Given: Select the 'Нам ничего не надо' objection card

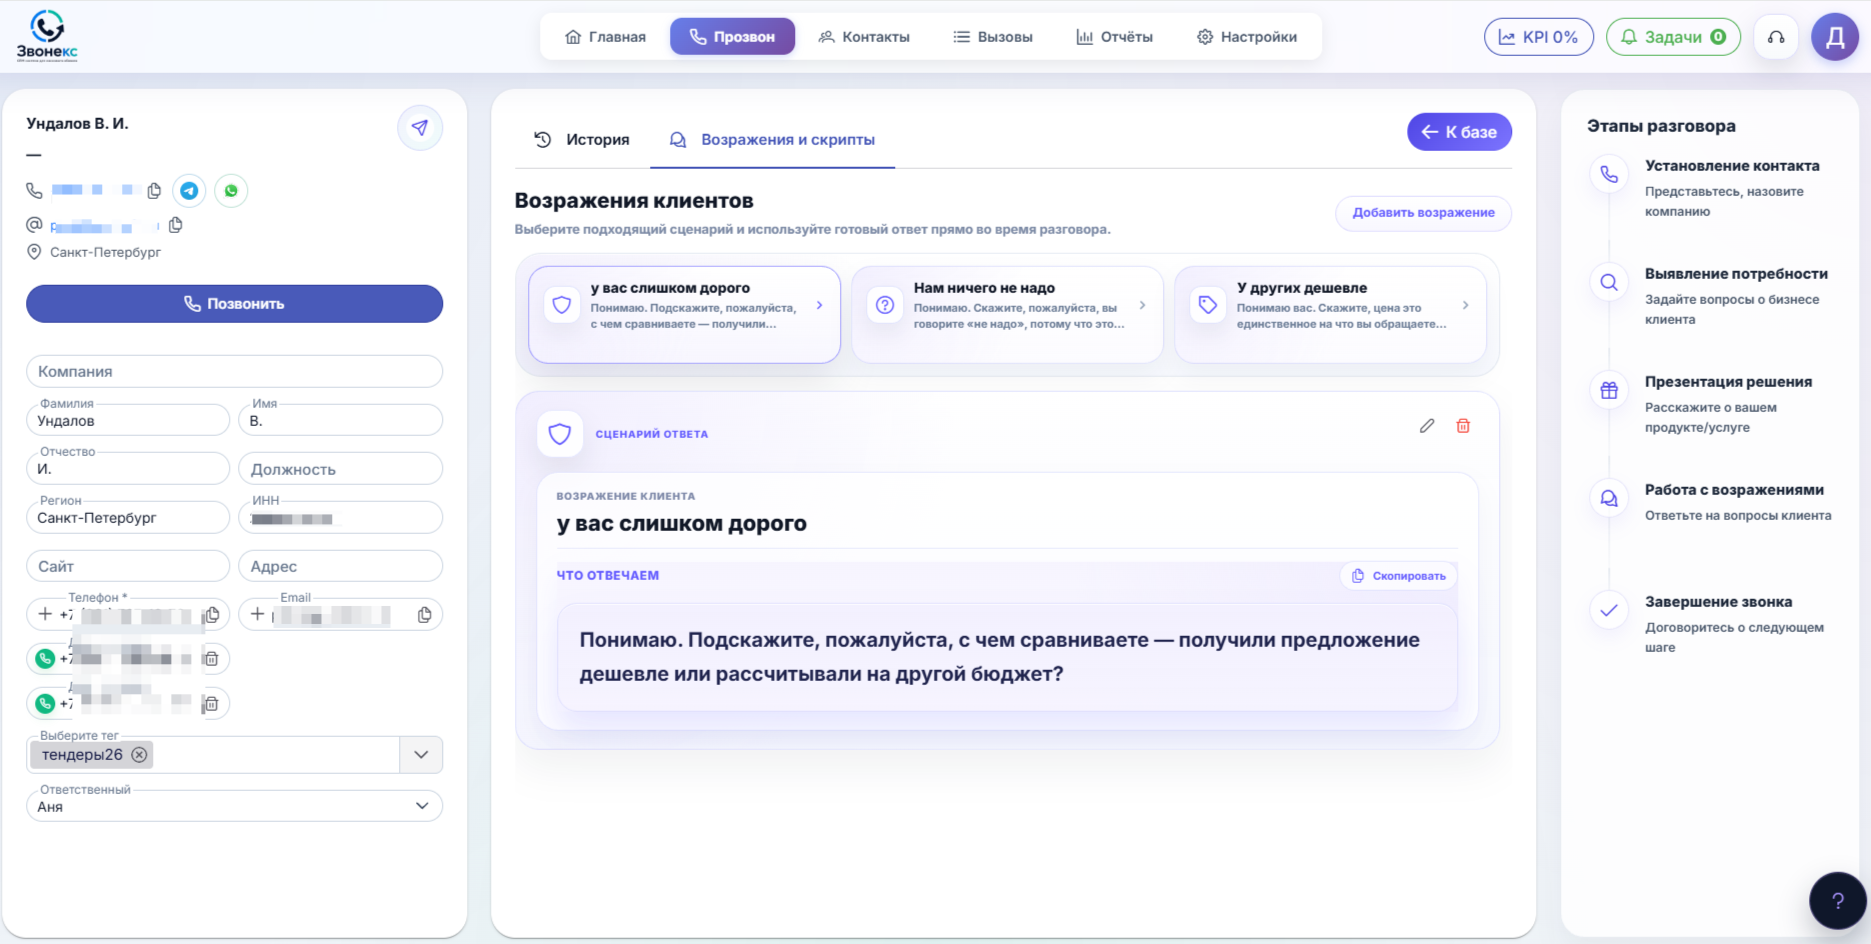Looking at the screenshot, I should [x=1007, y=314].
